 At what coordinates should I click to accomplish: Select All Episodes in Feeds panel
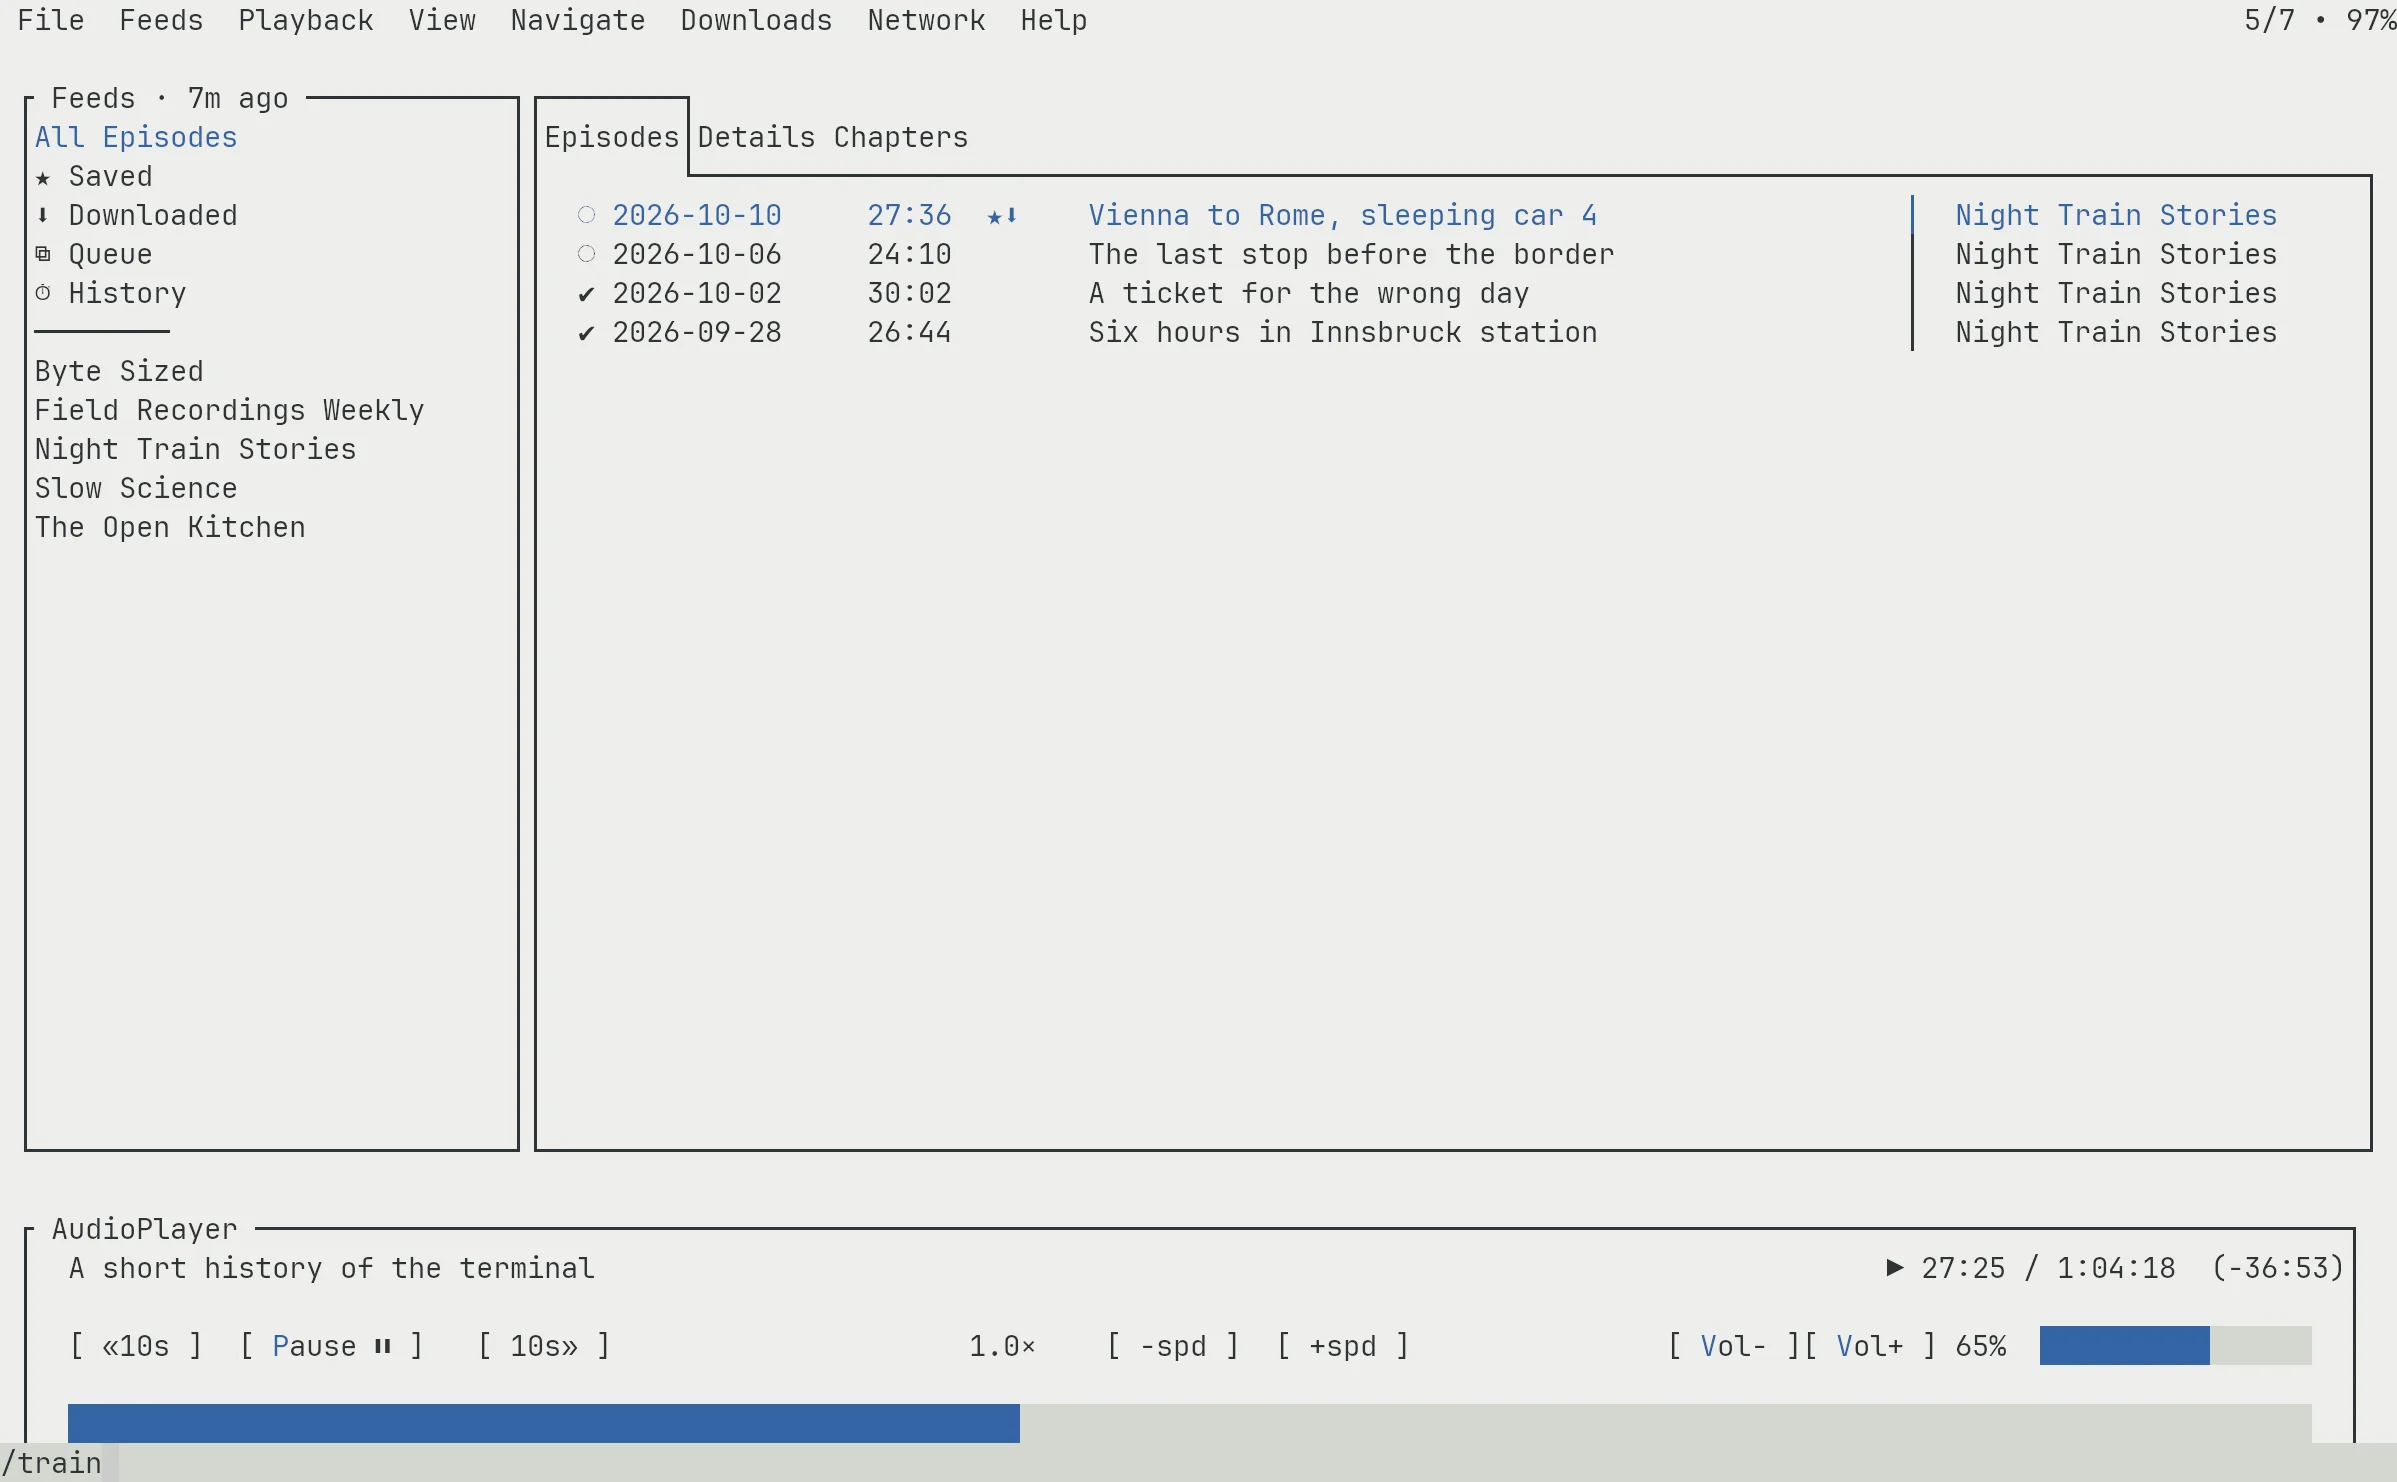tap(136, 137)
